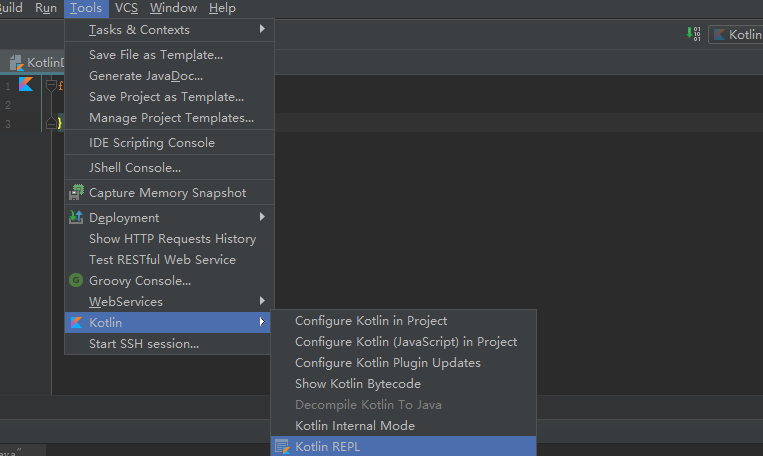Open Groovy Console... entry
763x456 pixels.
point(167,281)
